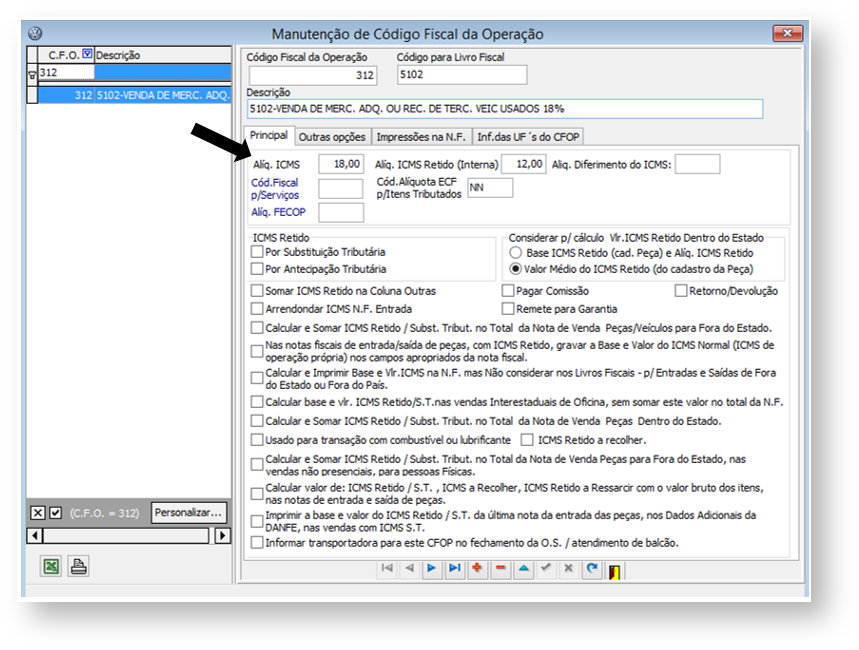Export grid to Excel icon
The width and height of the screenshot is (859, 650).
click(x=51, y=566)
